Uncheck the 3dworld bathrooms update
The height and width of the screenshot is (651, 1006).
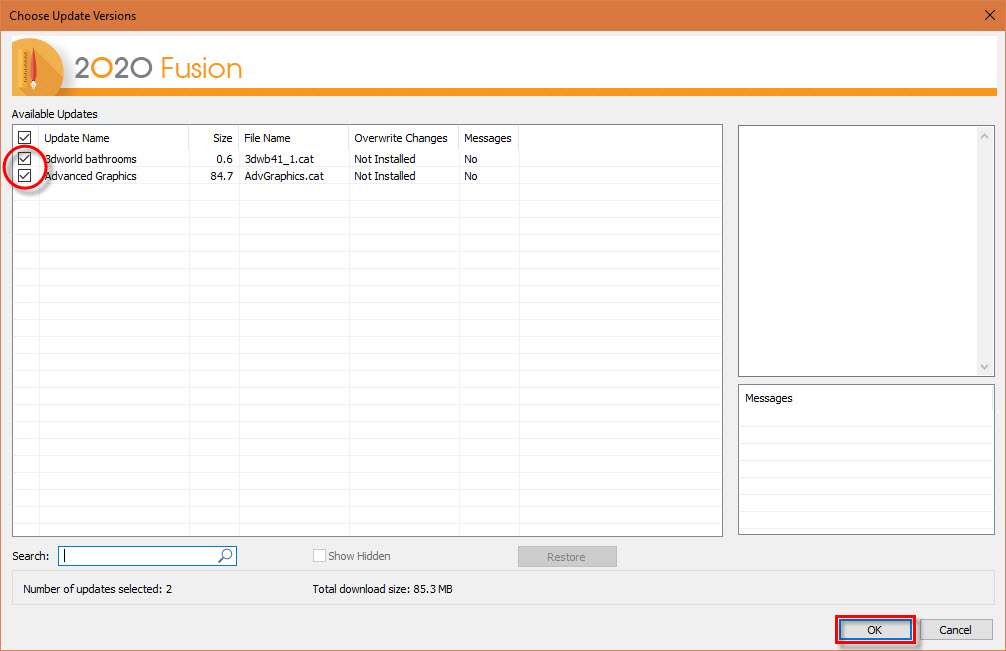tap(23, 158)
